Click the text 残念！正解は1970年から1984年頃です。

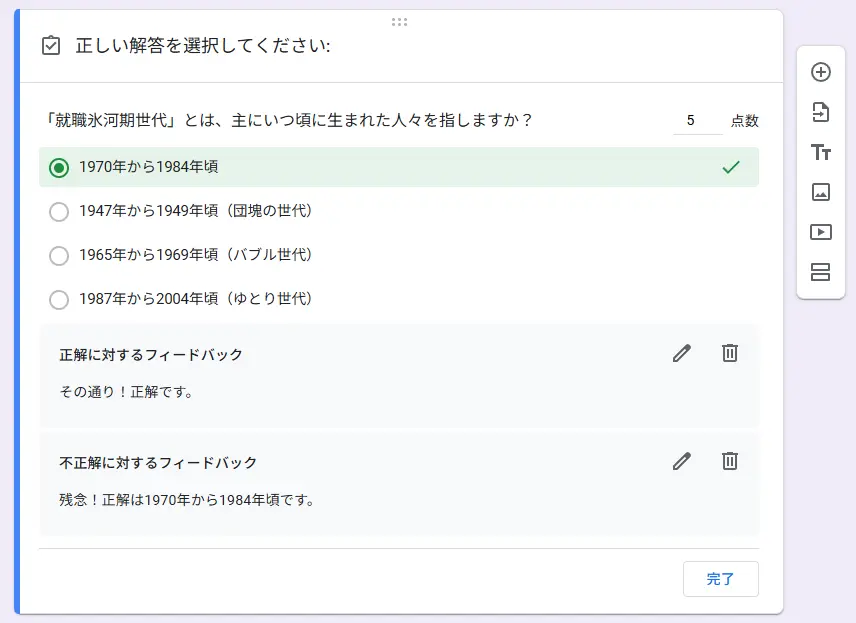[187, 500]
